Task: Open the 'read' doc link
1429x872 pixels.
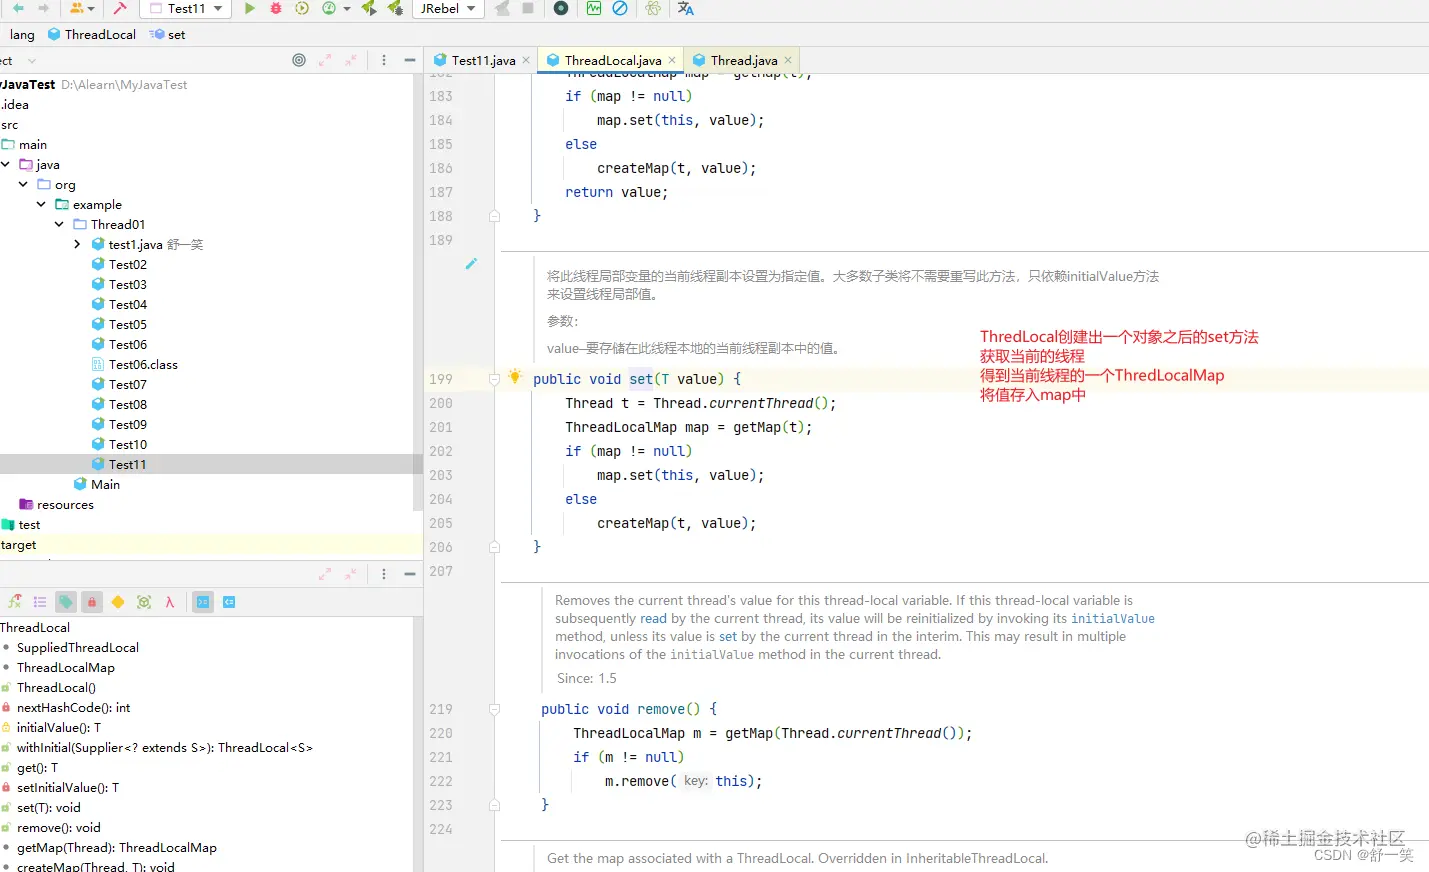Action: pyautogui.click(x=653, y=618)
